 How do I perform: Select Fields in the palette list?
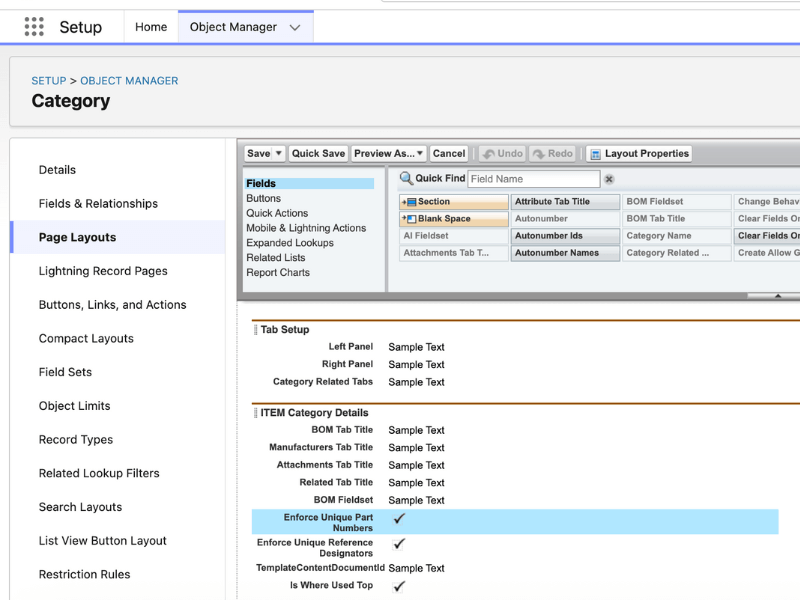(309, 183)
